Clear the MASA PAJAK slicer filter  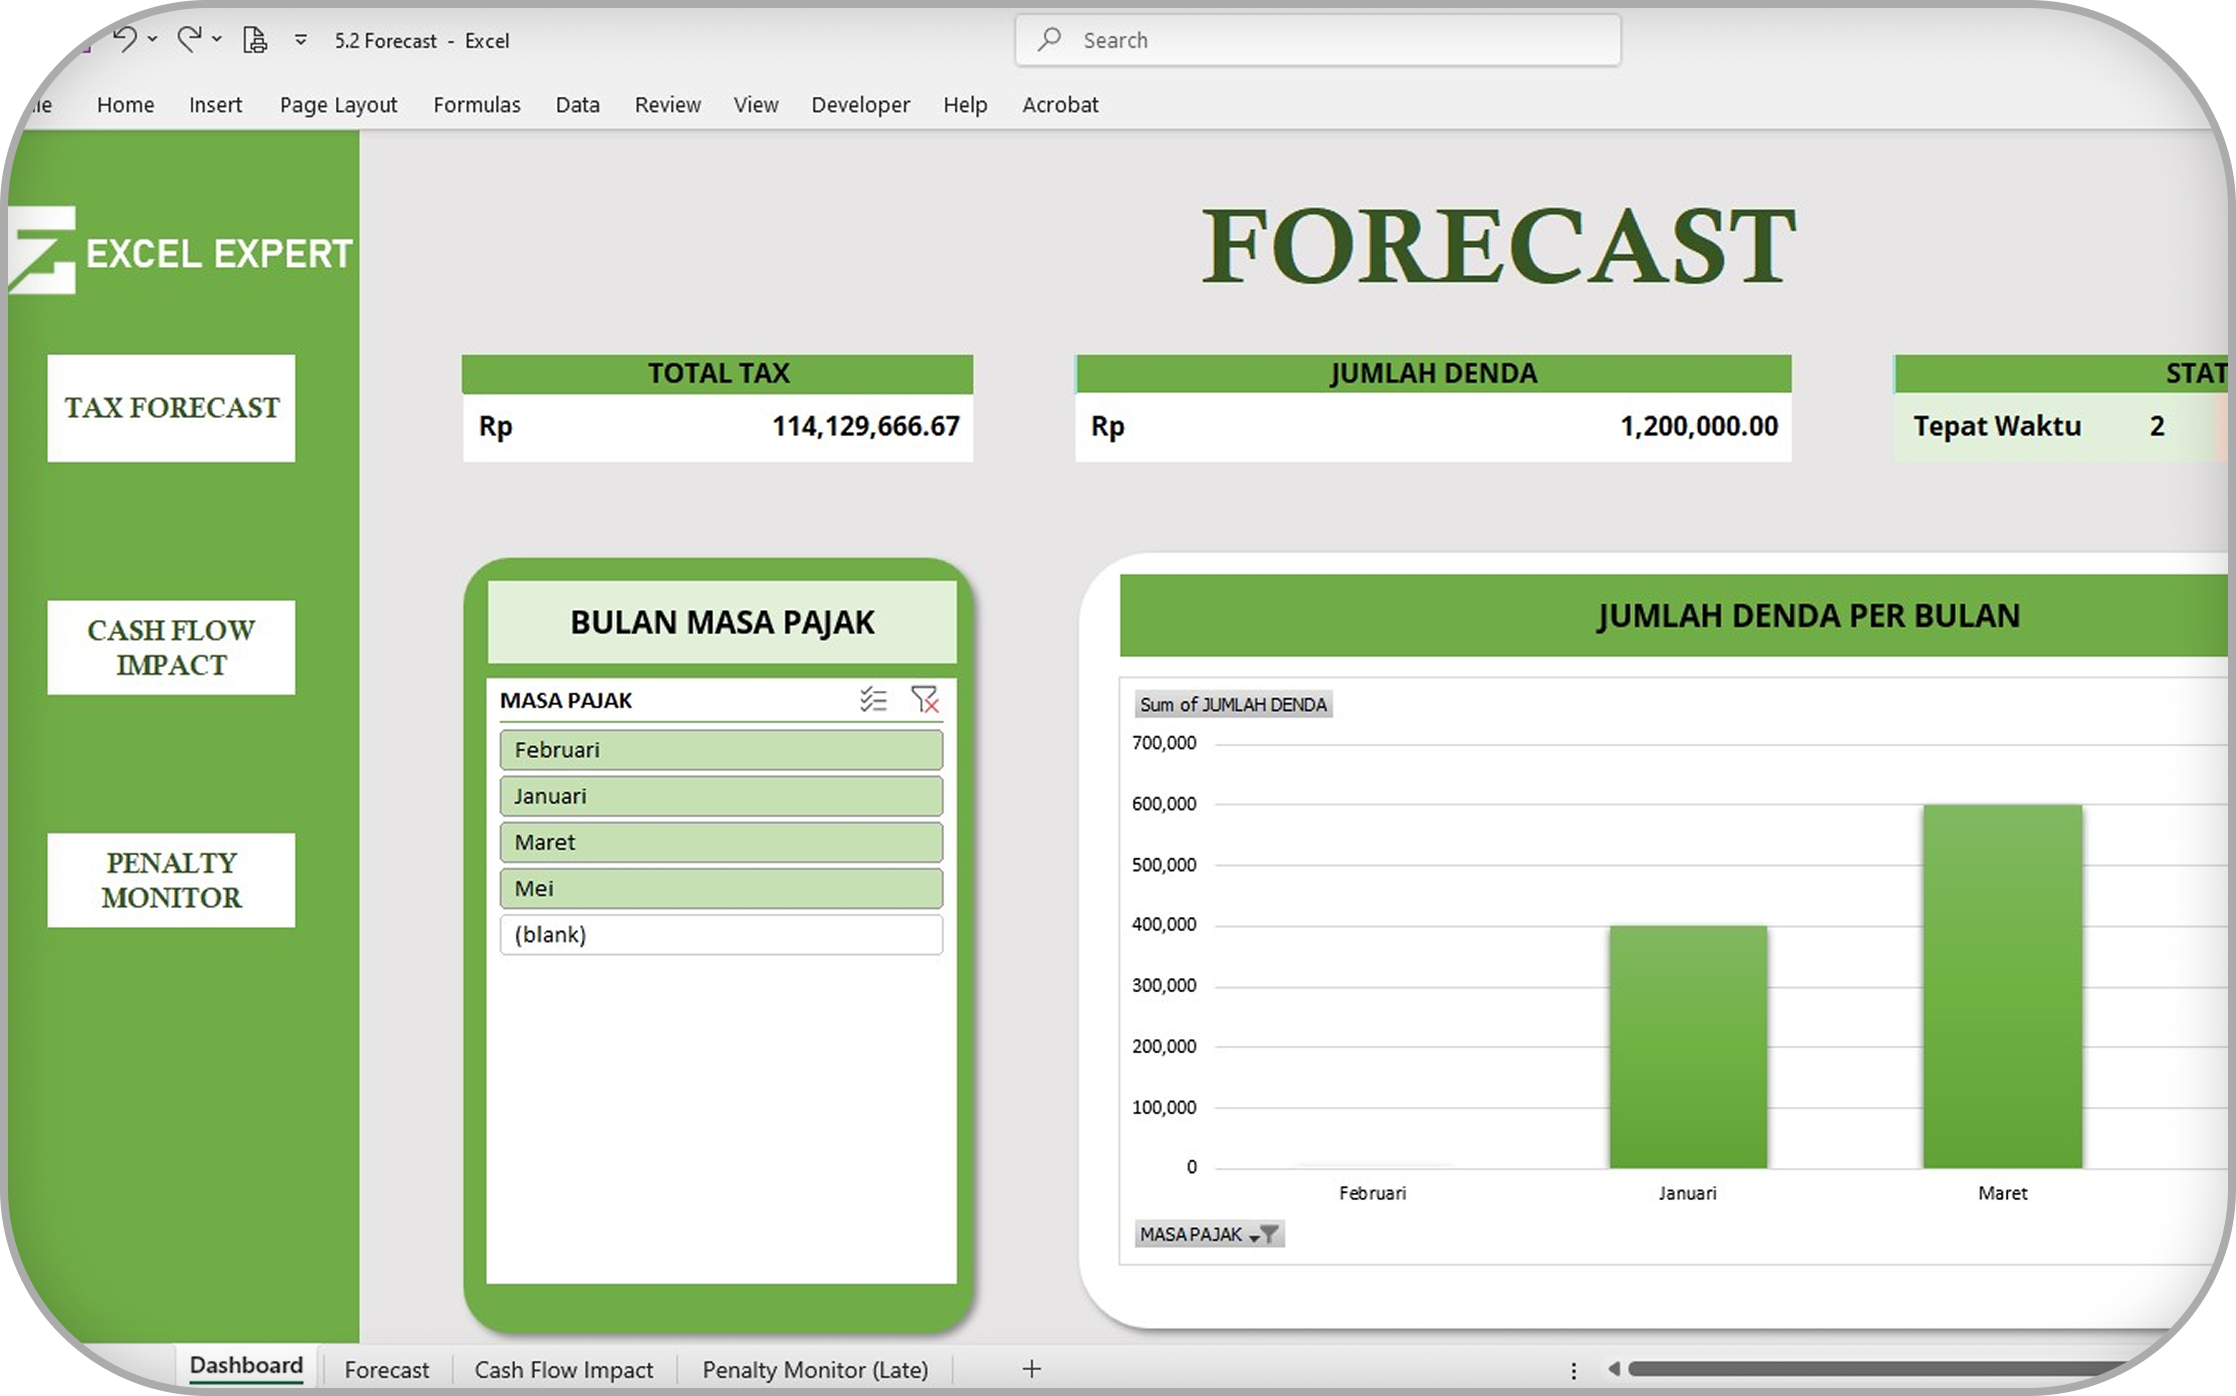pyautogui.click(x=925, y=700)
